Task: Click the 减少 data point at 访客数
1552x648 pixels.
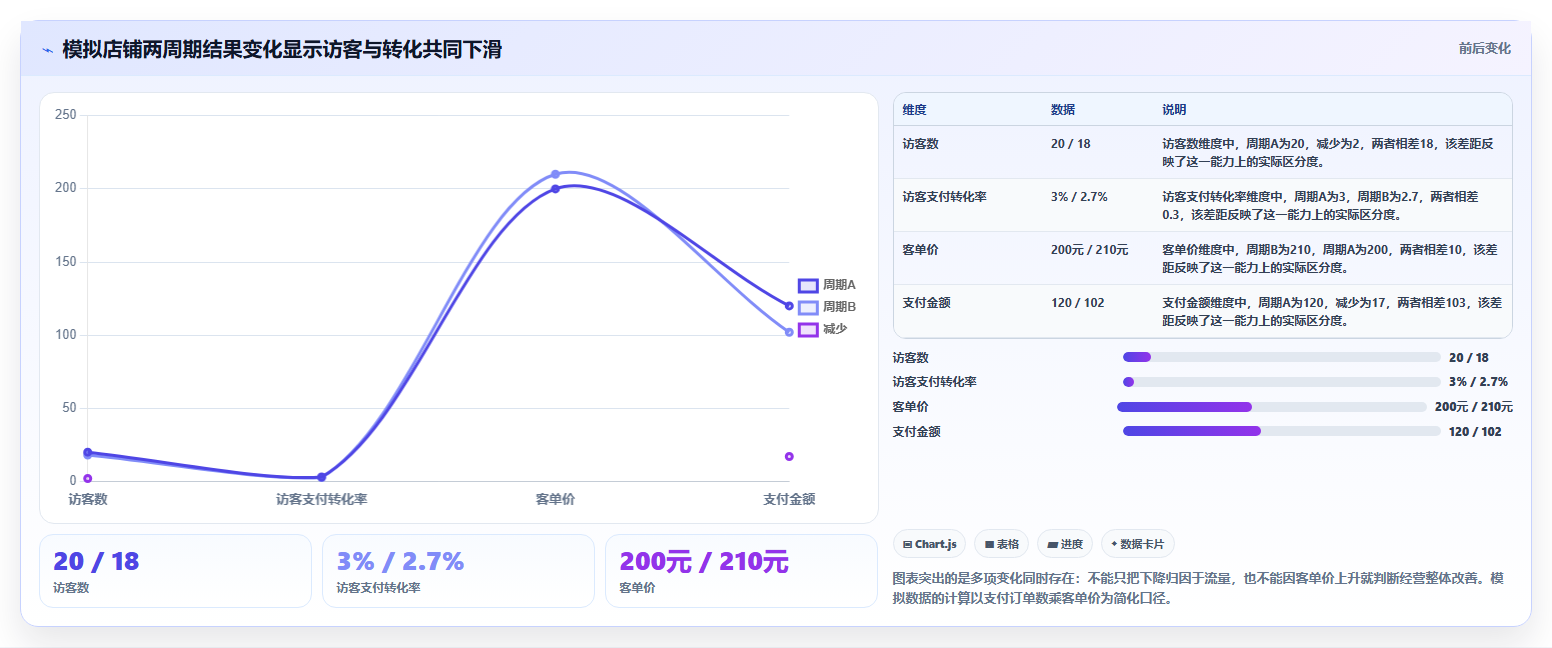Action: point(88,479)
